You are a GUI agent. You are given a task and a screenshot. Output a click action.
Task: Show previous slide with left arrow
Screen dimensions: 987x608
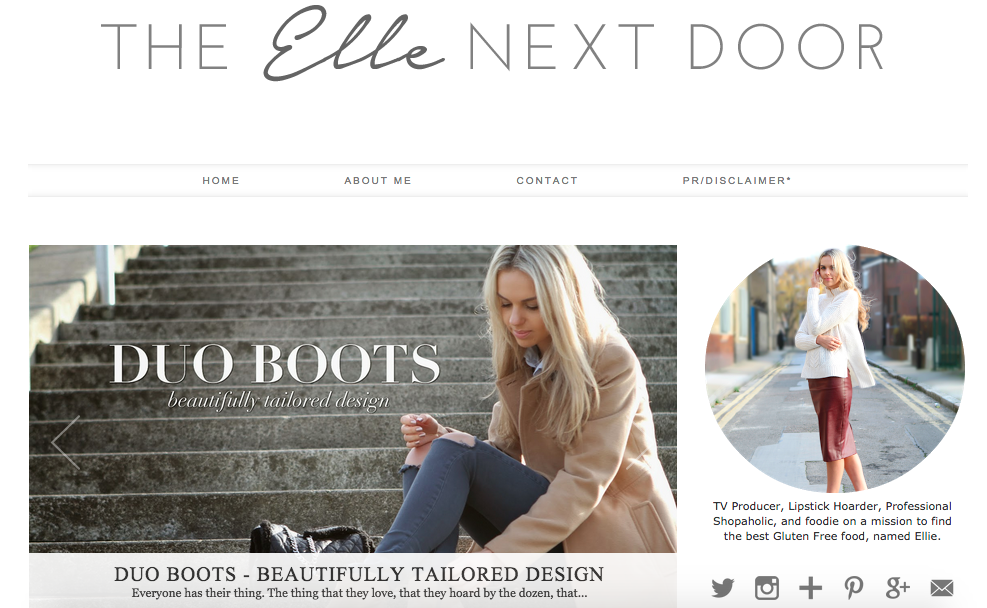point(66,442)
